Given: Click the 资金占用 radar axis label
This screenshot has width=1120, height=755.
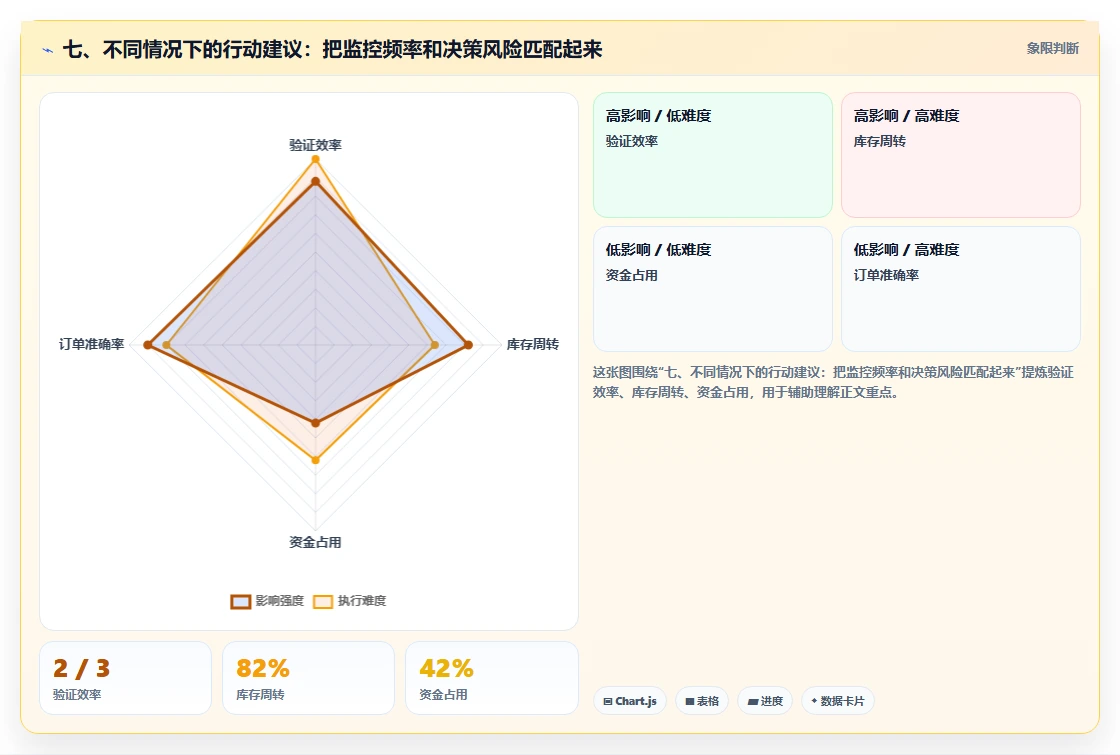Looking at the screenshot, I should (315, 542).
